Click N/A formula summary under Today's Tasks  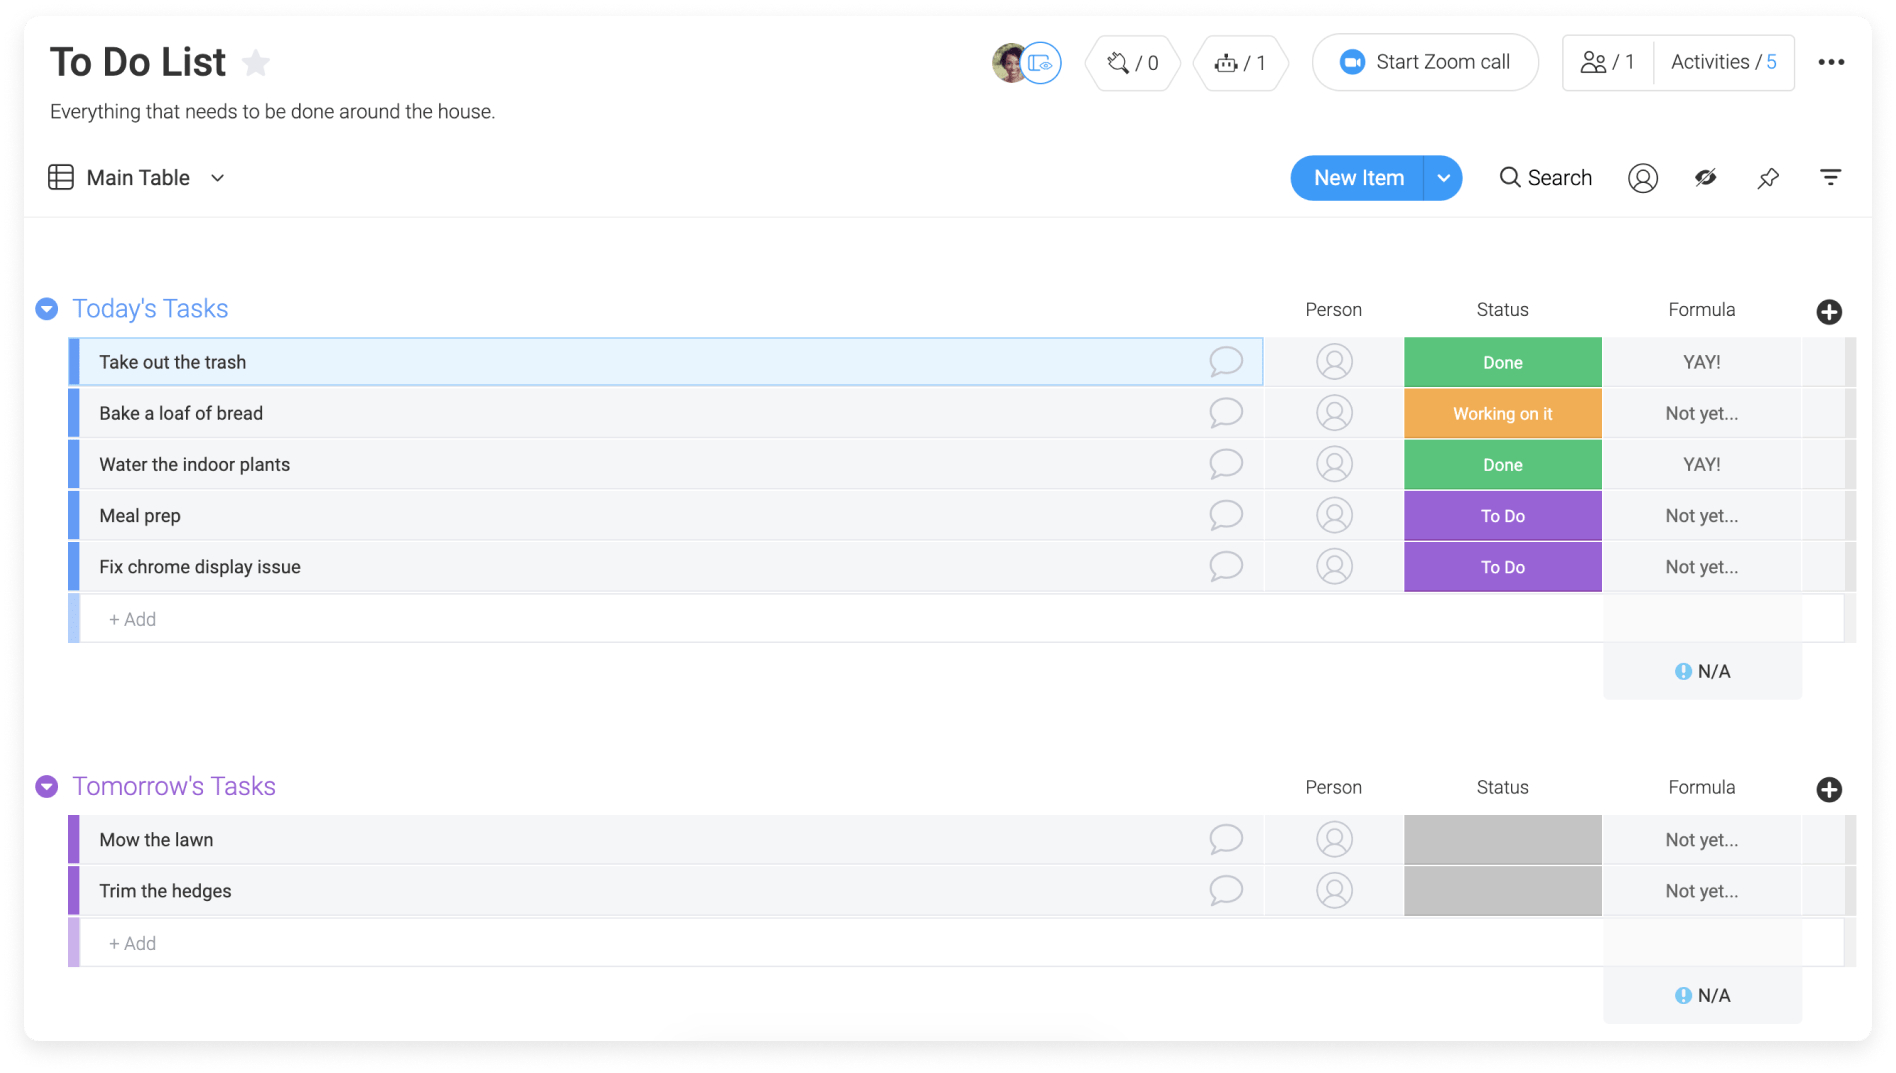tap(1702, 671)
